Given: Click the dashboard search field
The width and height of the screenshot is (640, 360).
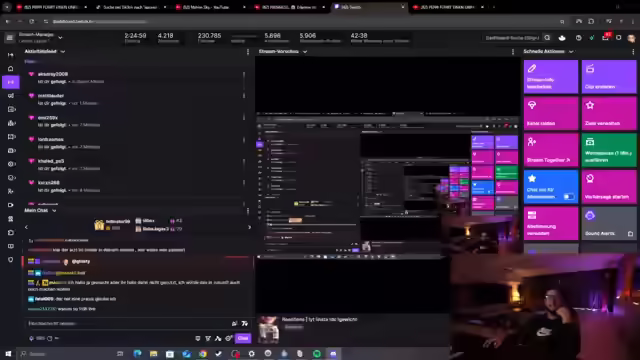Looking at the screenshot, I should pos(512,38).
